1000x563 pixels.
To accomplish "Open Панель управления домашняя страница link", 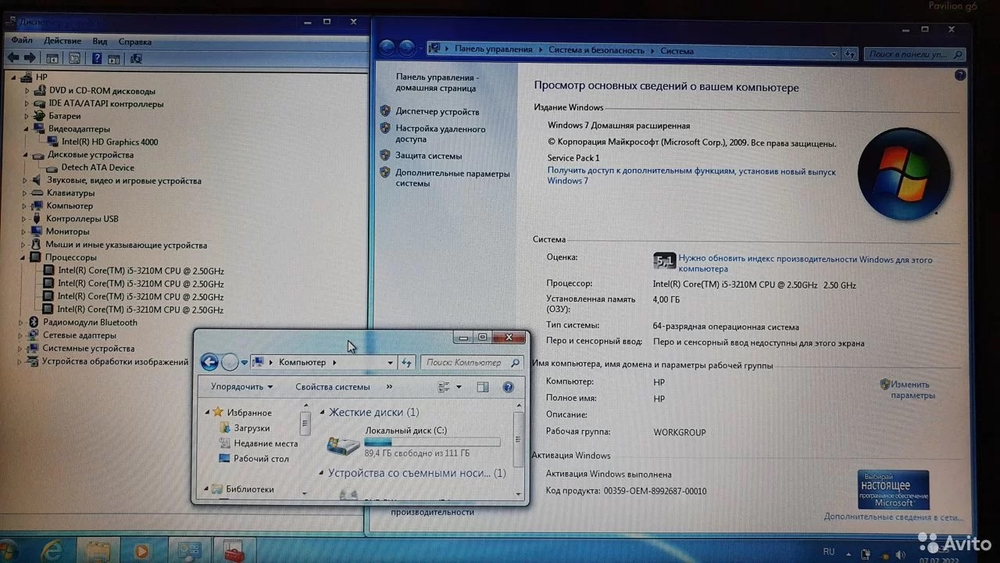I will coord(437,82).
